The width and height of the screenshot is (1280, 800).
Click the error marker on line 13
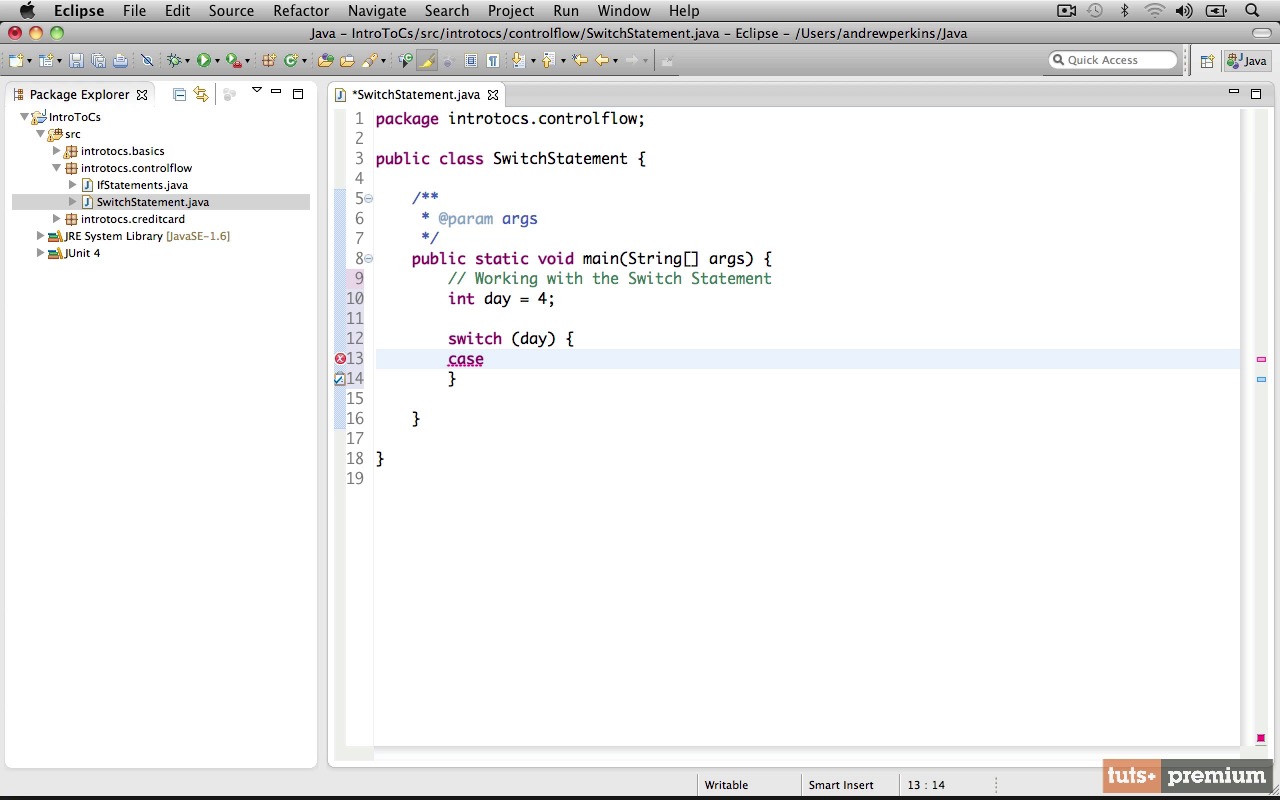click(340, 358)
